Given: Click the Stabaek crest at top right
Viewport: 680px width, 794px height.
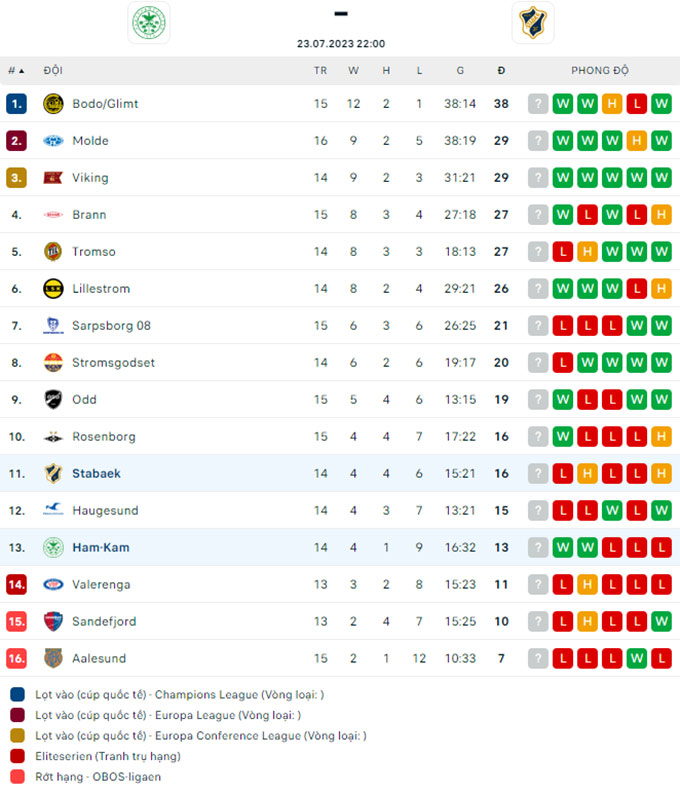Looking at the screenshot, I should coord(533,22).
